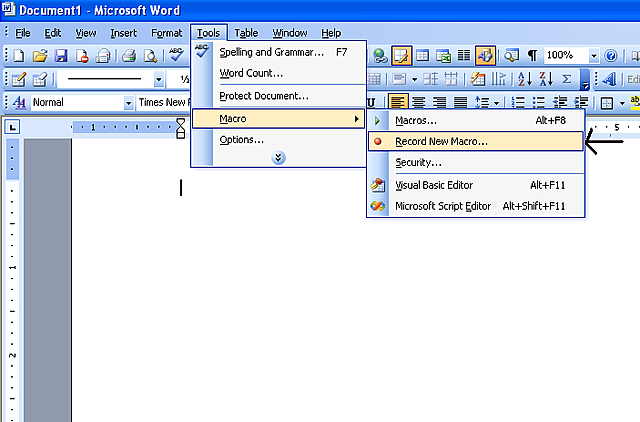Click the New Blank Document icon
The image size is (640, 422).
pos(18,56)
